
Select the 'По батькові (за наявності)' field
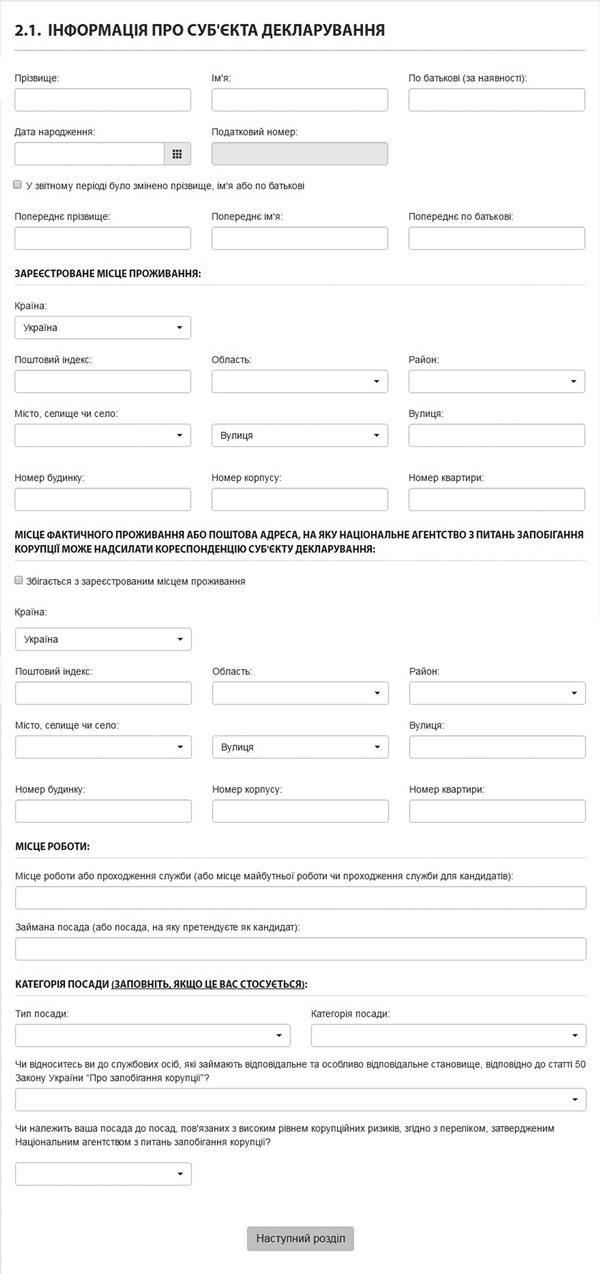pyautogui.click(x=497, y=99)
